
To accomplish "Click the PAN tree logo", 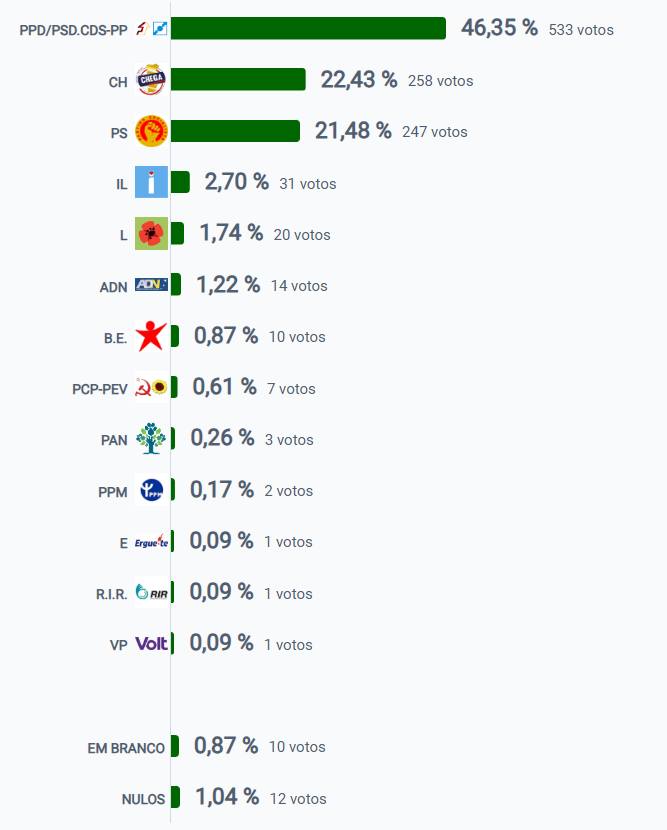I will click(151, 439).
